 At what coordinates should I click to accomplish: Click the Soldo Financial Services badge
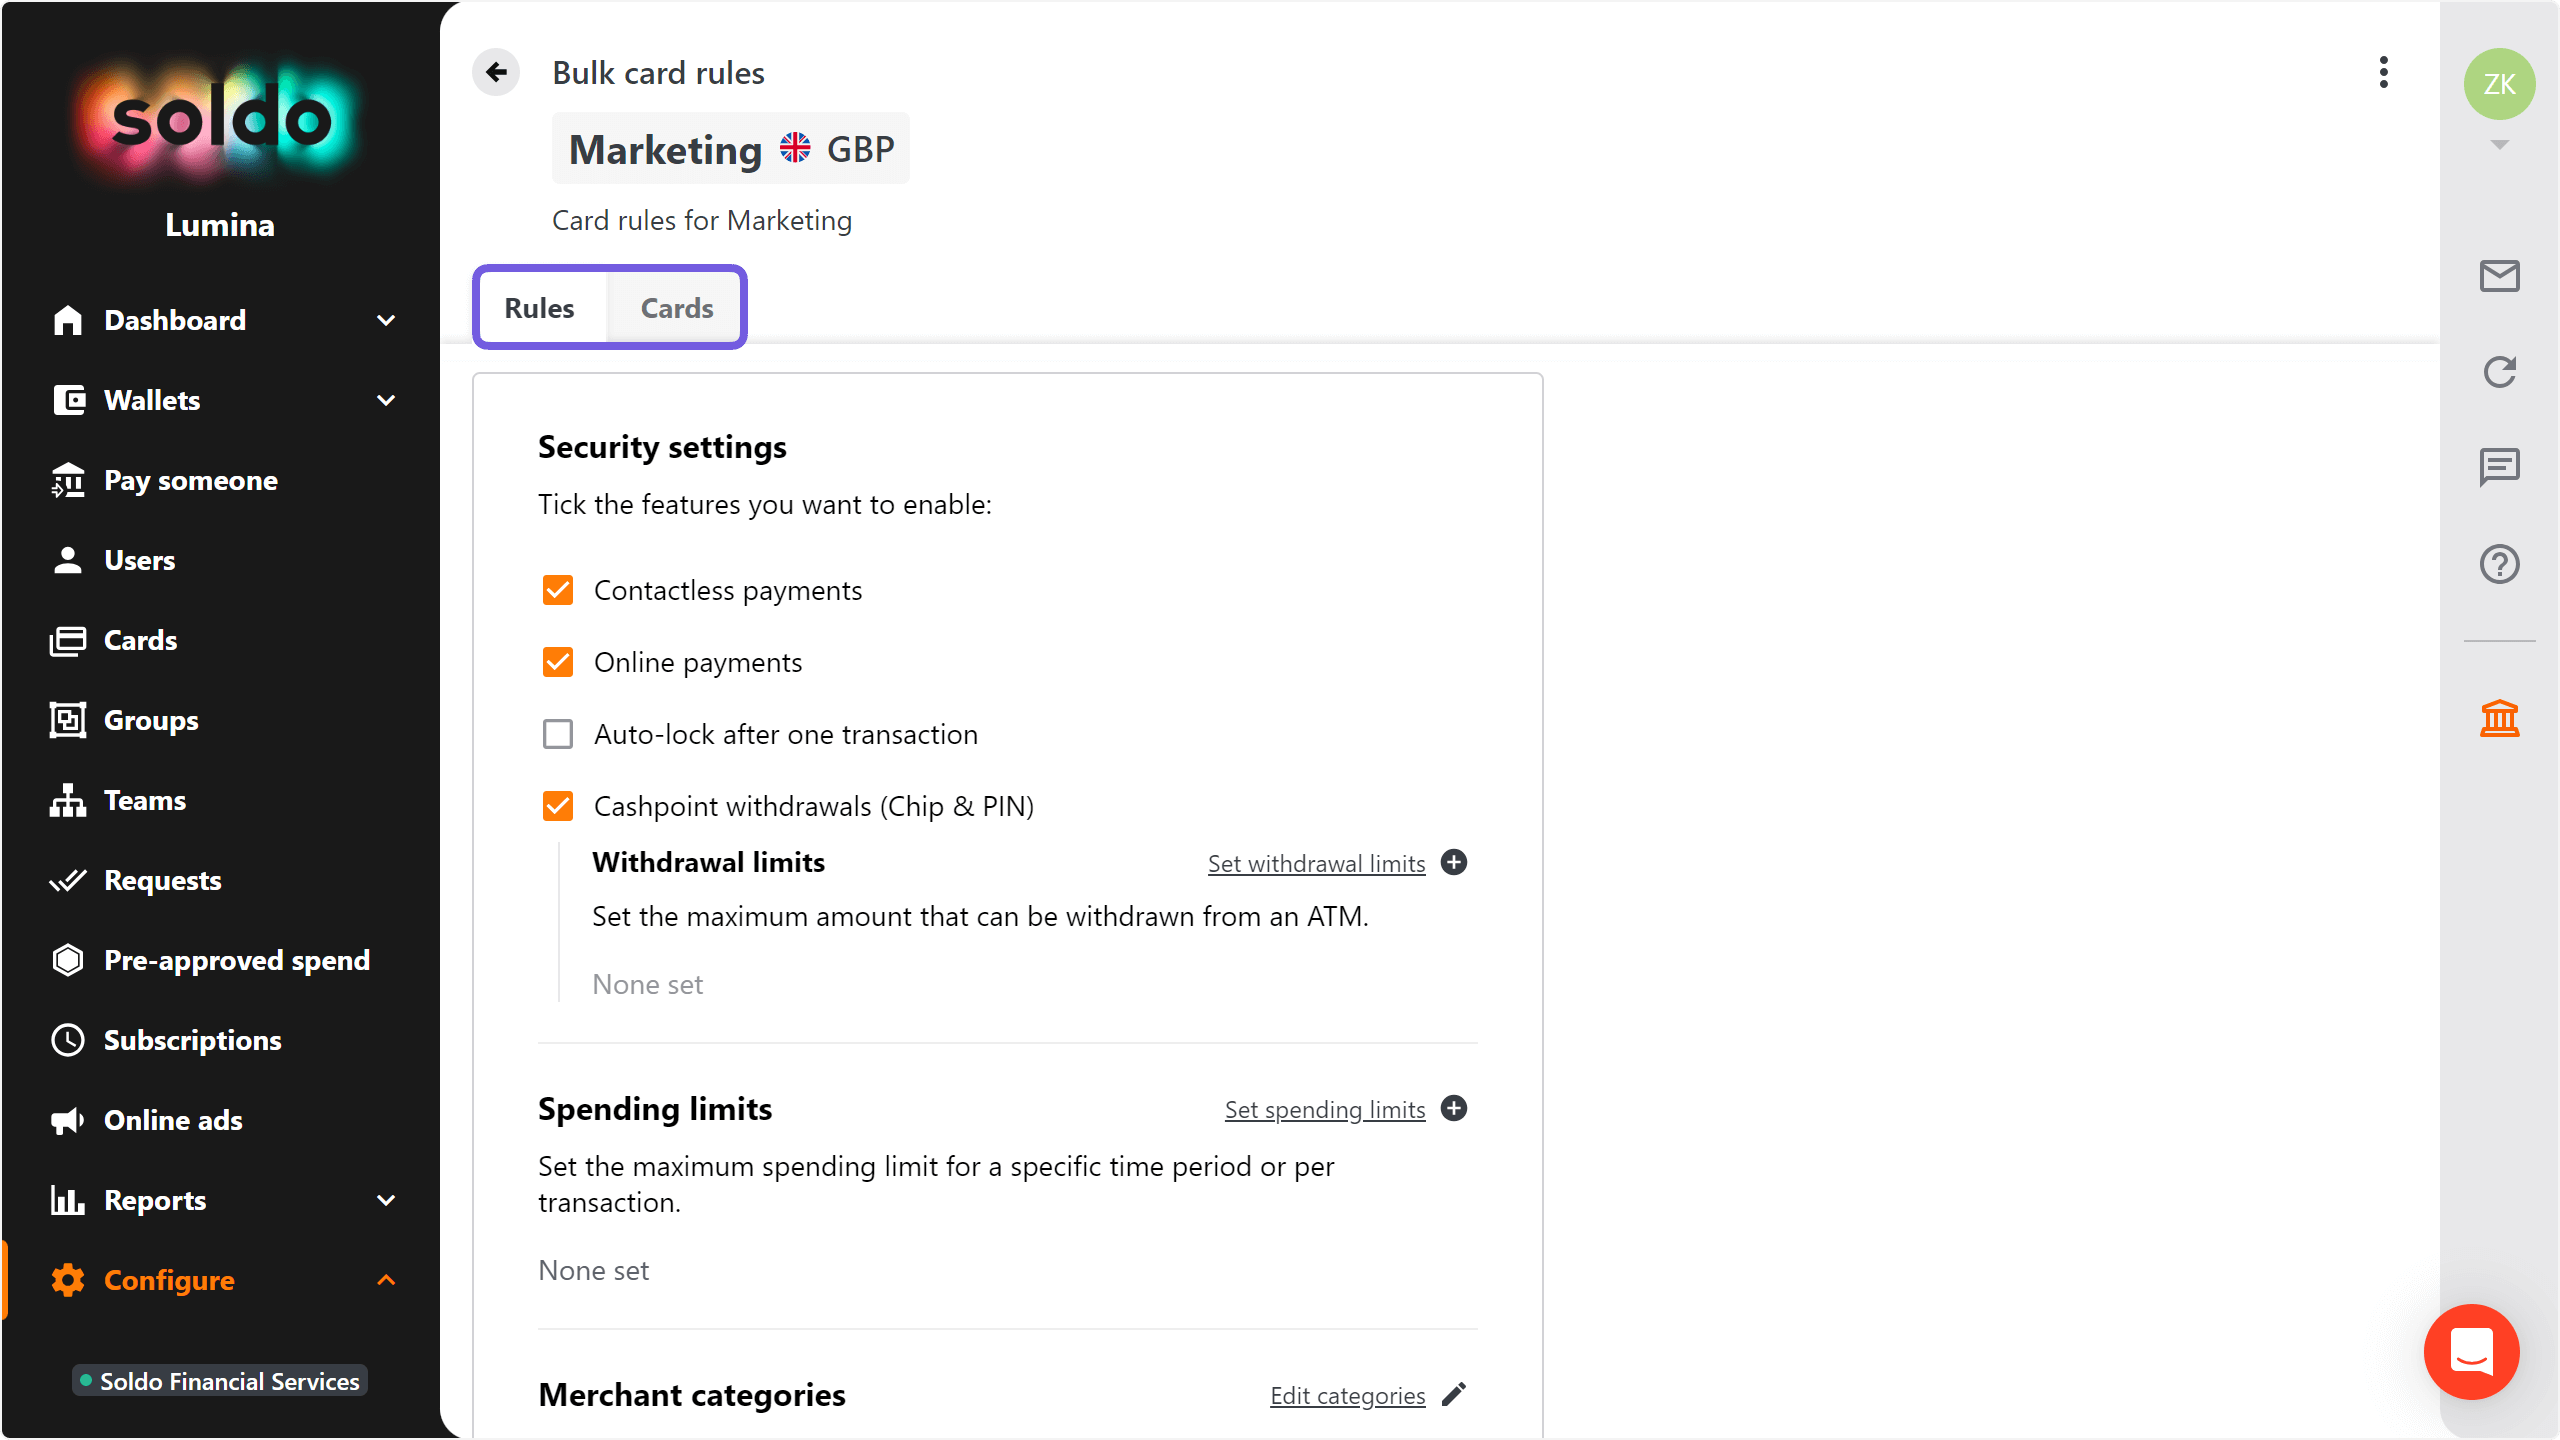[x=220, y=1381]
